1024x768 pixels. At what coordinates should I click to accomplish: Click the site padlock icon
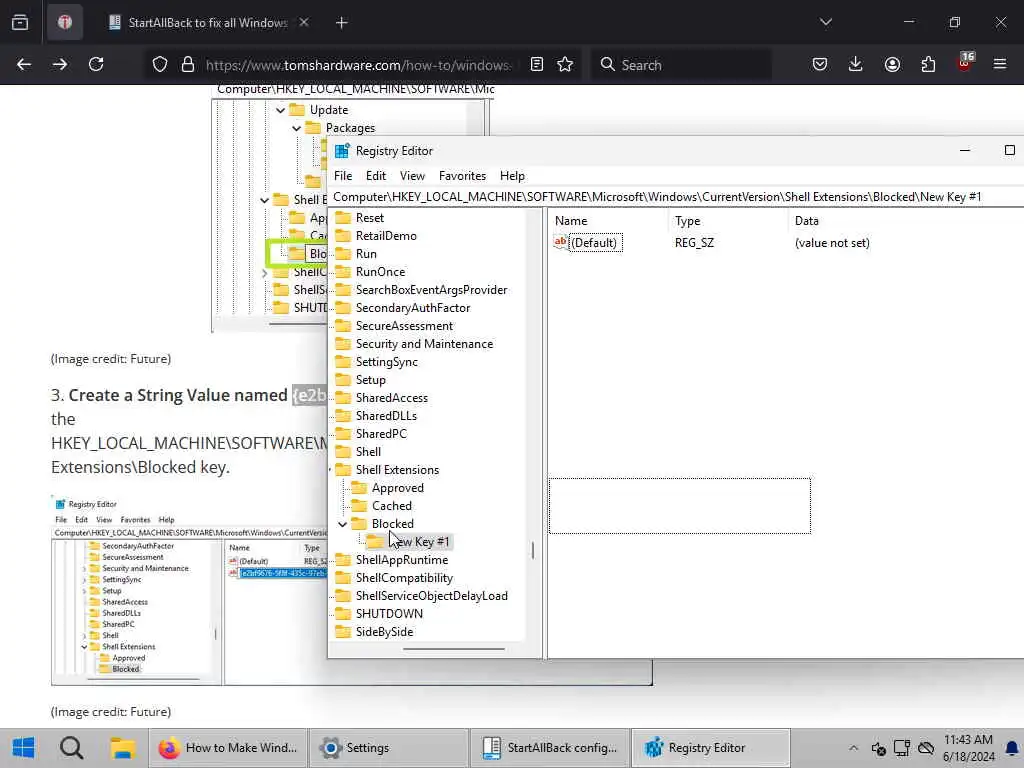point(188,64)
